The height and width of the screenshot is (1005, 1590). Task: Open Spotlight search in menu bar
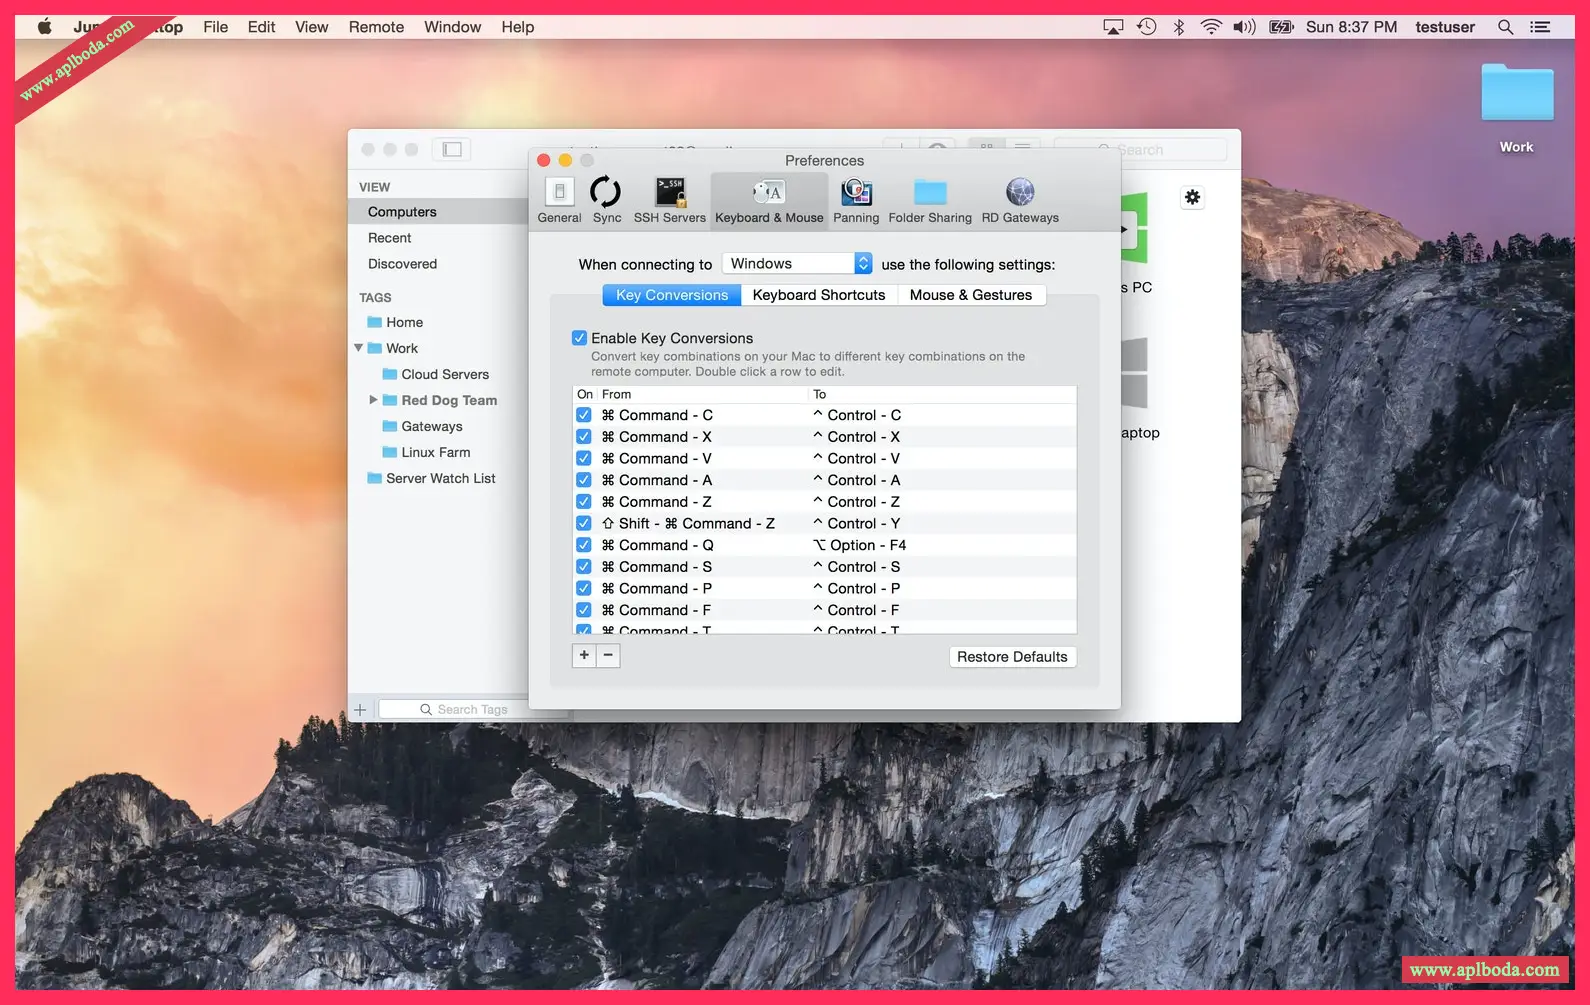[x=1505, y=27]
